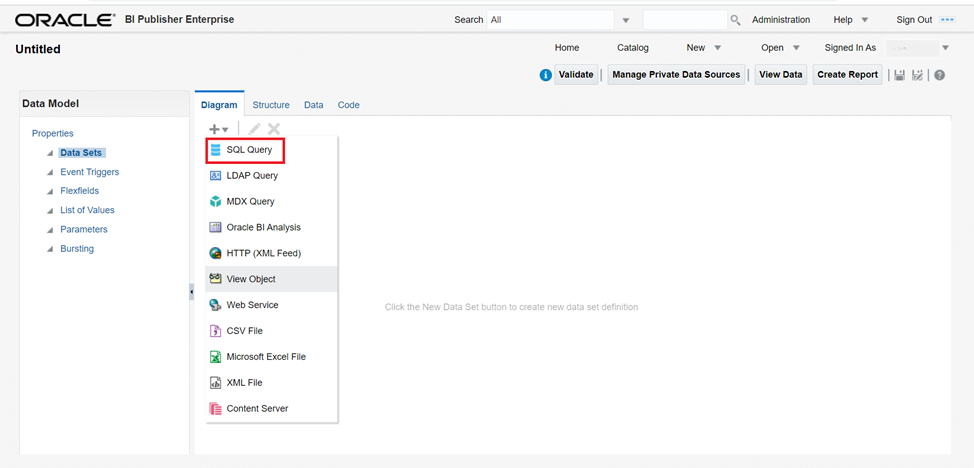This screenshot has width=974, height=468.
Task: Select Event Triggers in the tree
Action: (x=89, y=172)
